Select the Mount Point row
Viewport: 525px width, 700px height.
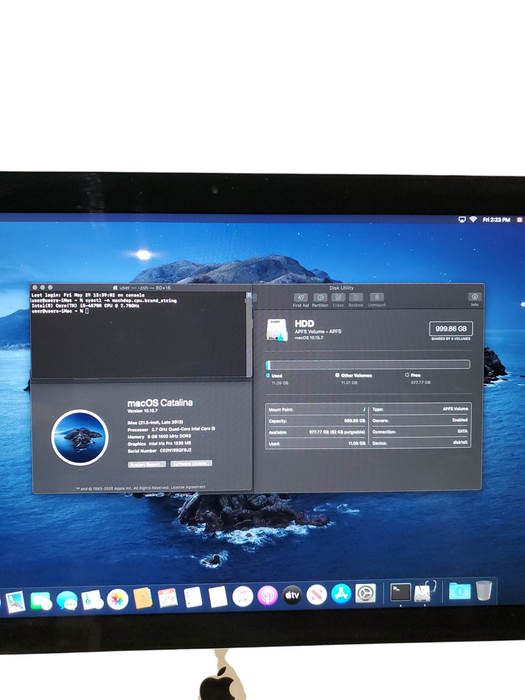[x=317, y=409]
